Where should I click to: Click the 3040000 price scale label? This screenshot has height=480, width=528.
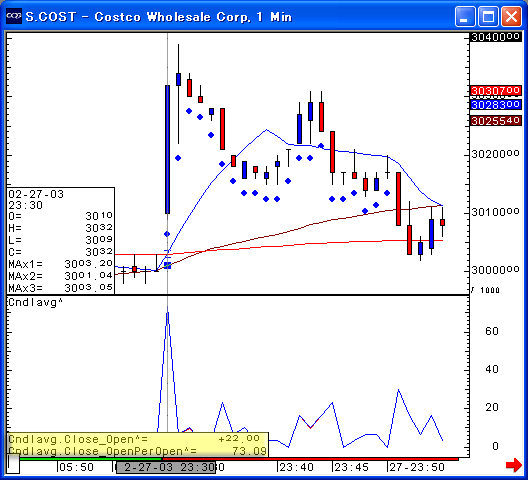click(x=495, y=37)
